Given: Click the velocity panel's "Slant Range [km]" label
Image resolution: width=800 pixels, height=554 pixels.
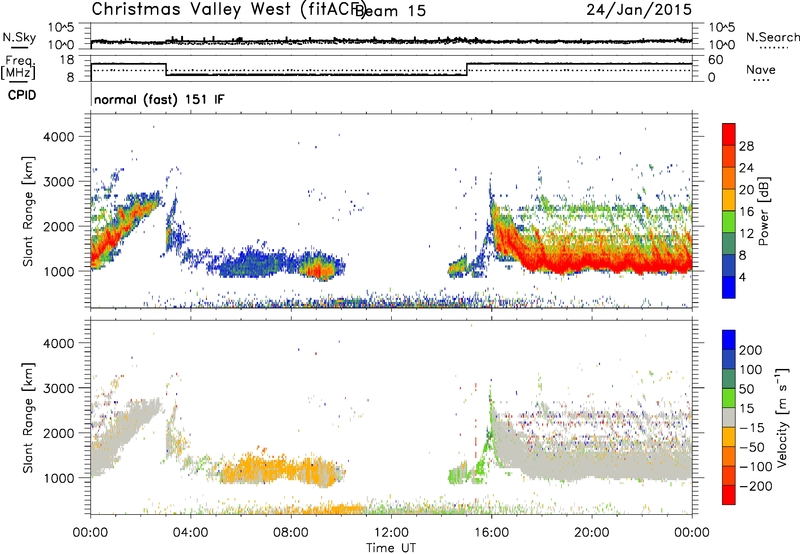Looking at the screenshot, I should (28, 418).
